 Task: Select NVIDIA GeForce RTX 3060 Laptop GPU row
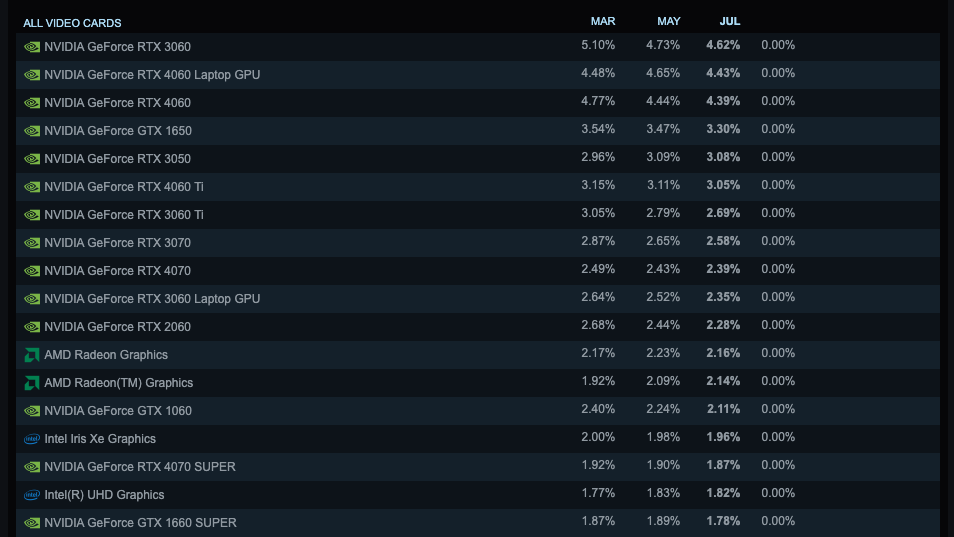point(152,299)
